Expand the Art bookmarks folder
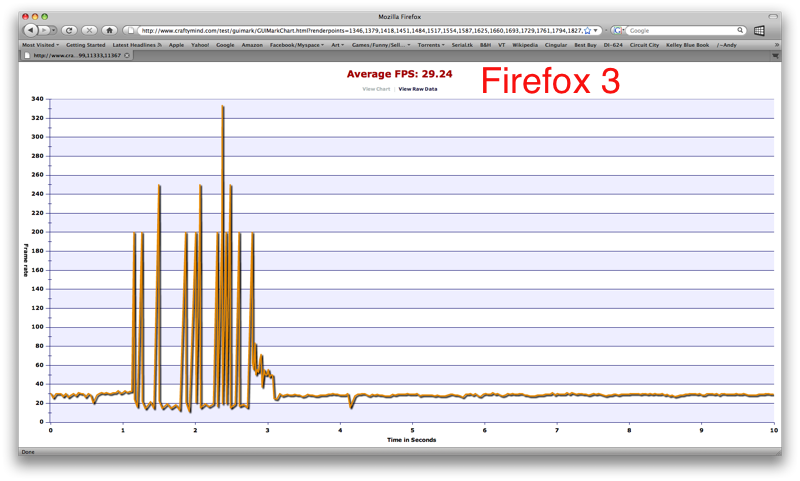800x481 pixels. (x=337, y=45)
